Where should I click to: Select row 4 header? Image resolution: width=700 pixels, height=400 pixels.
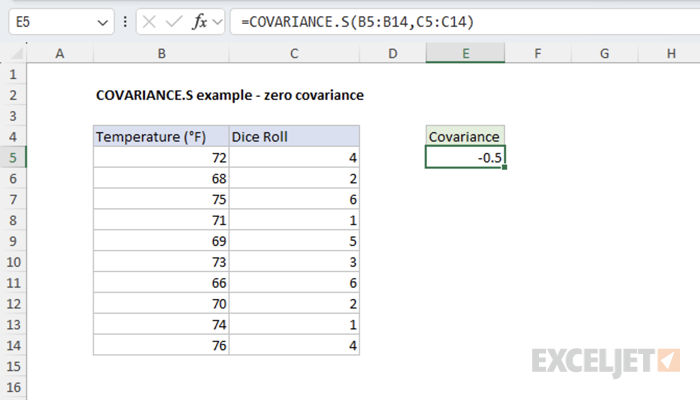tap(13, 137)
